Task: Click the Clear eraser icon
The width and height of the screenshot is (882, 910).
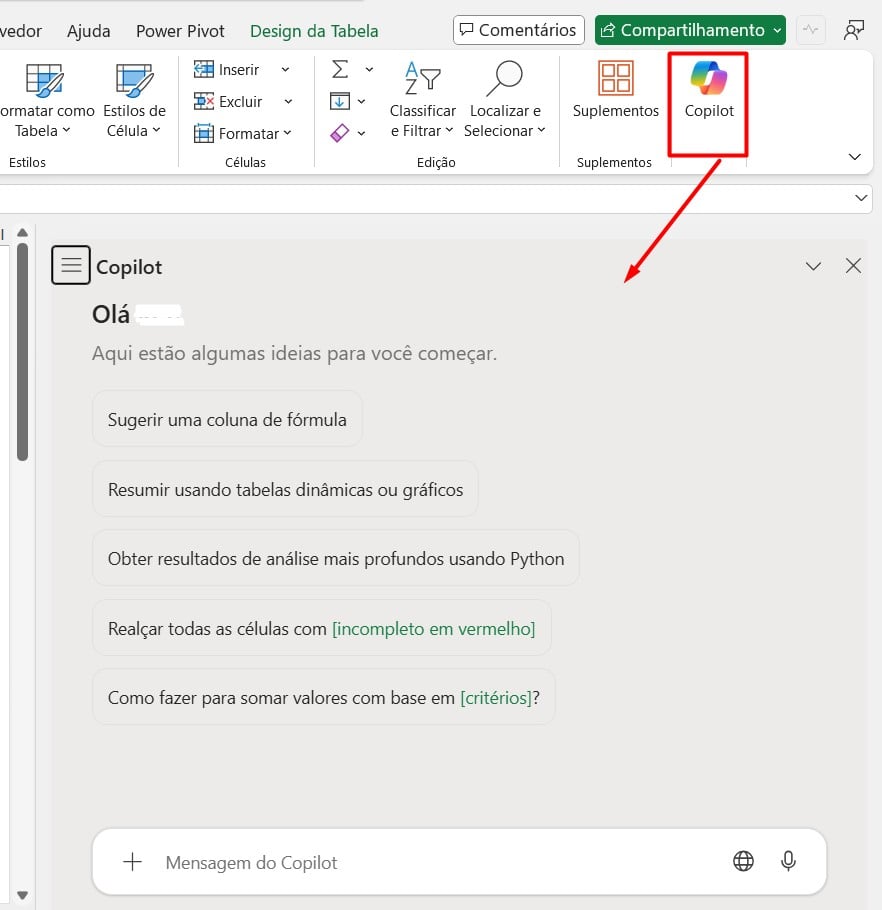Action: (x=339, y=133)
